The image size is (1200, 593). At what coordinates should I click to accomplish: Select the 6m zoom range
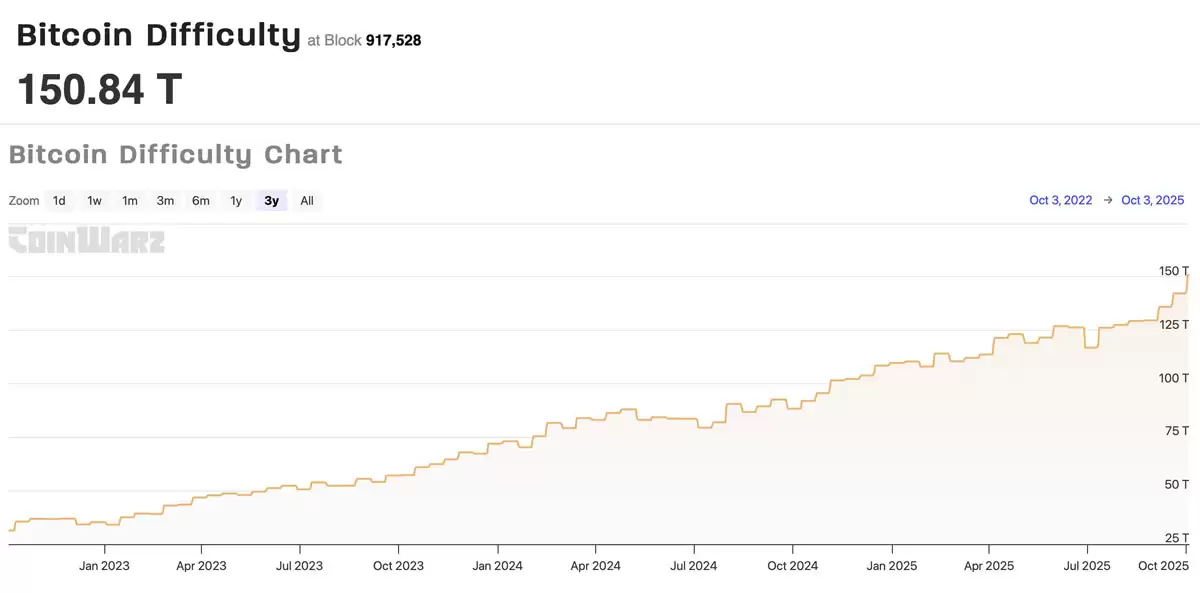click(200, 200)
